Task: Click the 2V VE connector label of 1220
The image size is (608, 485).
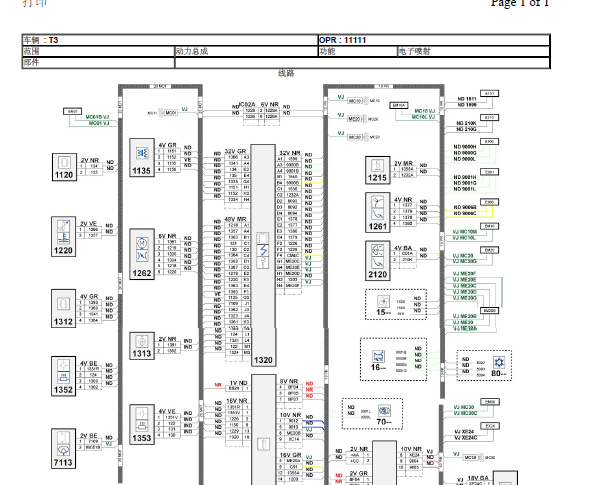Action: [88, 224]
